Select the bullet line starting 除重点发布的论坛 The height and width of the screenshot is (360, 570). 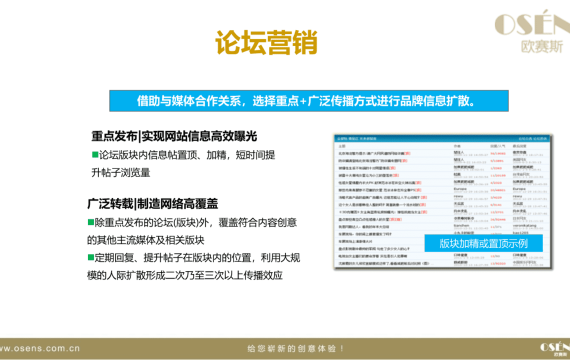(192, 223)
